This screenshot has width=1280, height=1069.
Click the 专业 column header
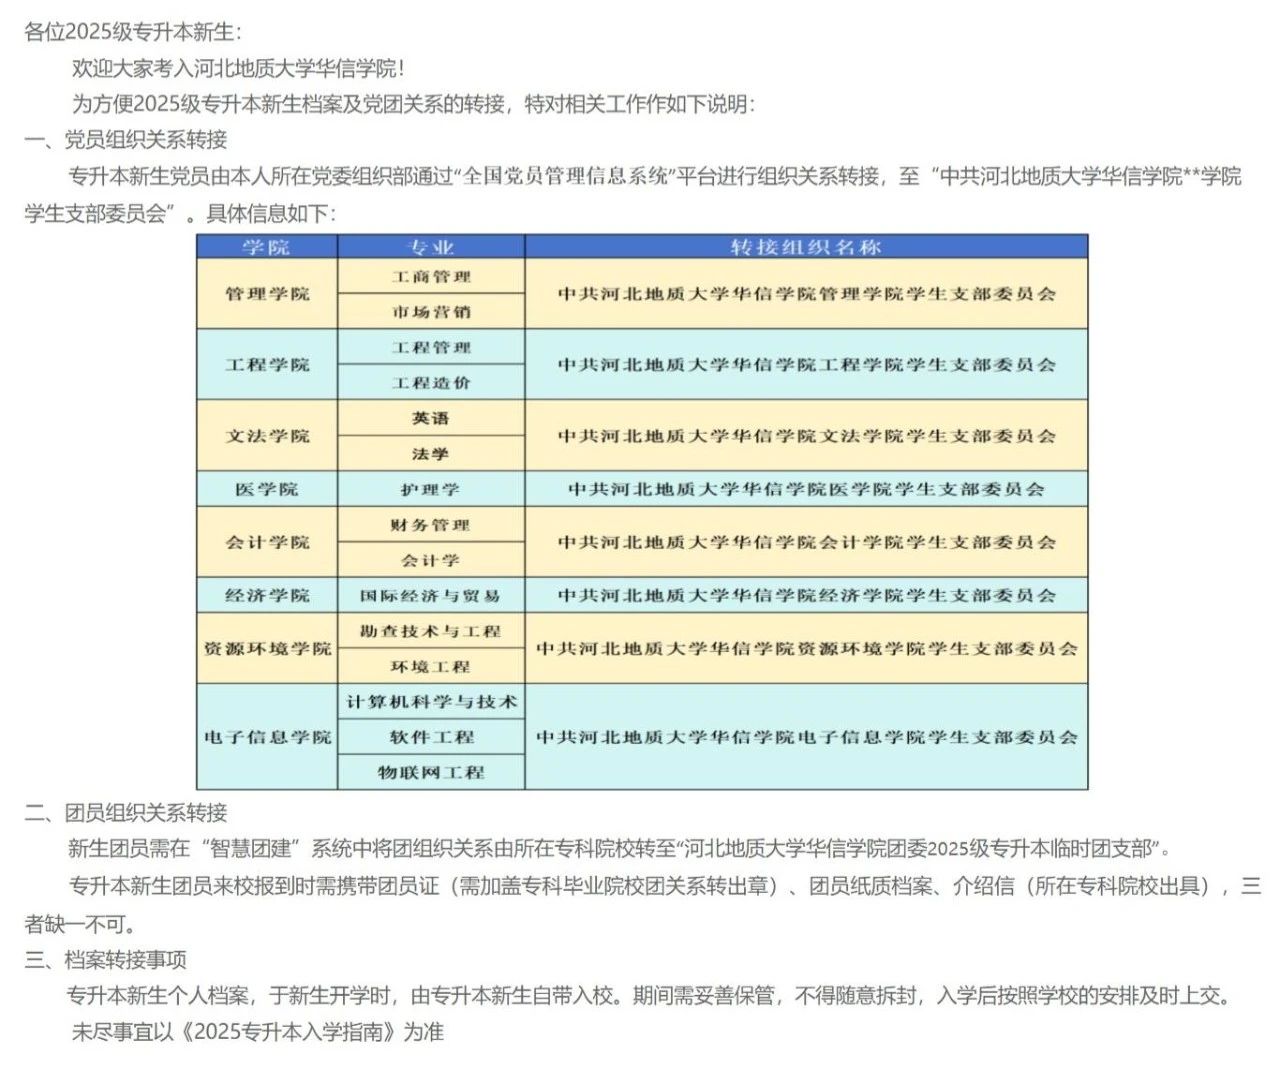(431, 247)
